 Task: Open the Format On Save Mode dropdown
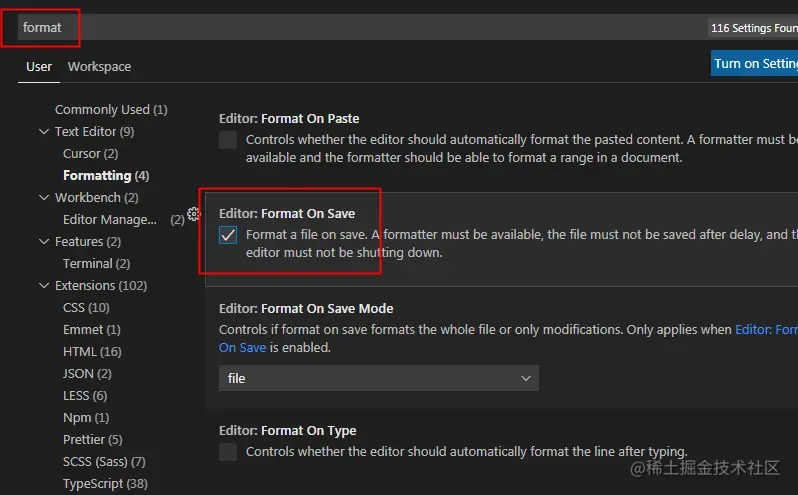[378, 378]
